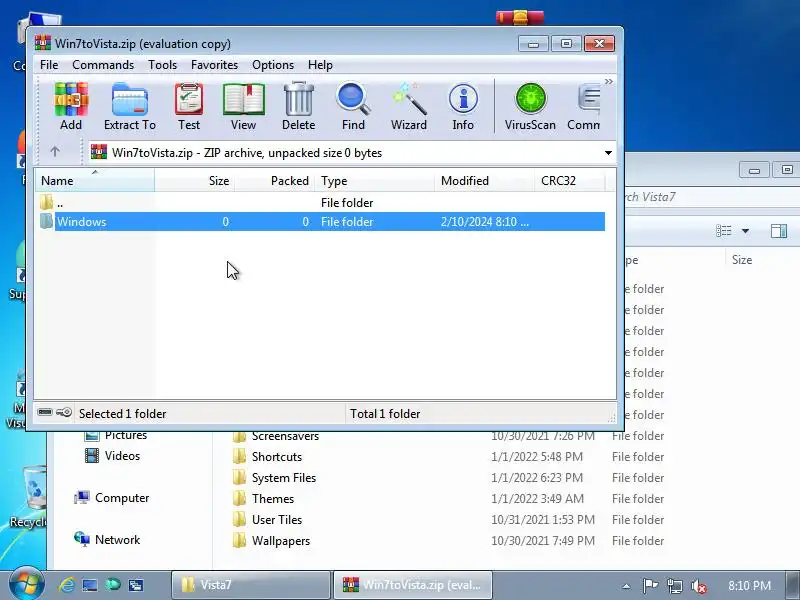Click the Explorer search Vista7 box
Screen dimensions: 800x600
[x=712, y=197]
